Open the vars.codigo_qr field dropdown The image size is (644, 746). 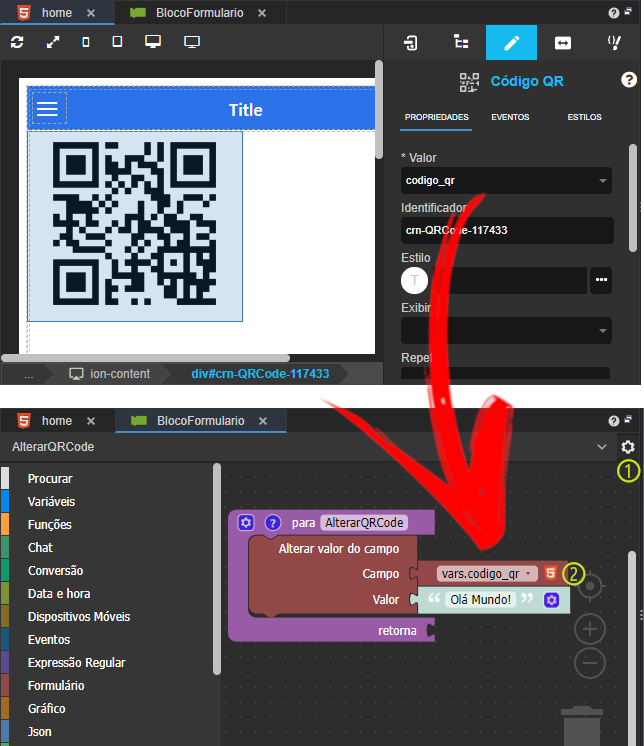pos(487,574)
